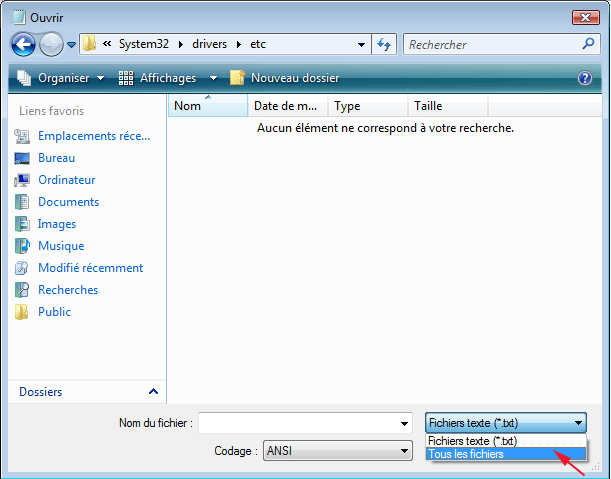Open the Codage ANSI combo box

337,451
